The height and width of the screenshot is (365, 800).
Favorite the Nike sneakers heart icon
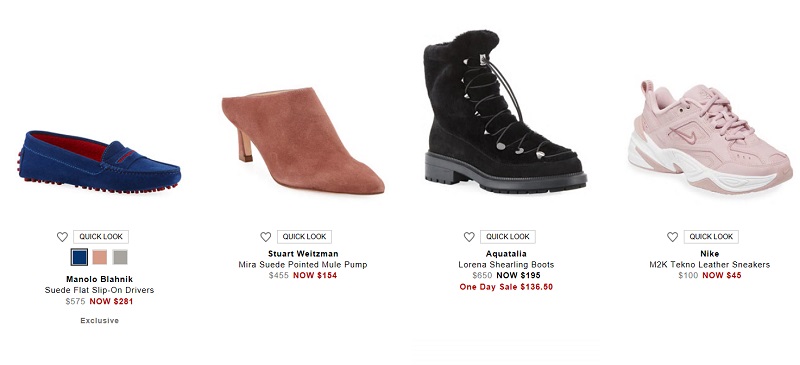[x=672, y=237]
